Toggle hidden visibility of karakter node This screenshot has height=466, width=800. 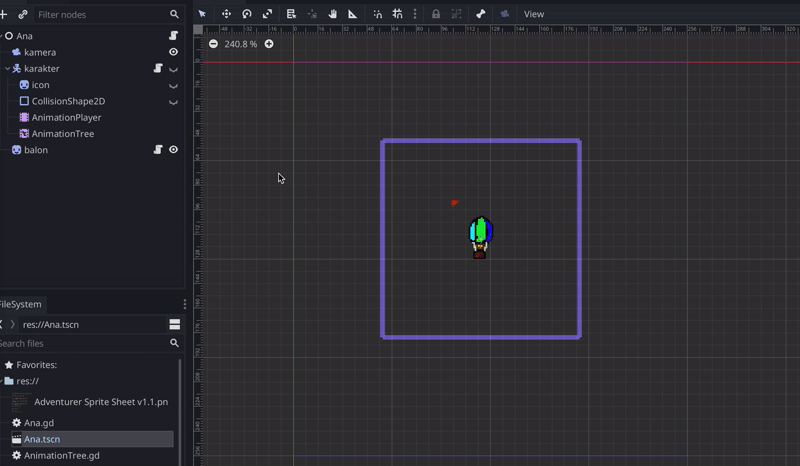[x=173, y=69]
